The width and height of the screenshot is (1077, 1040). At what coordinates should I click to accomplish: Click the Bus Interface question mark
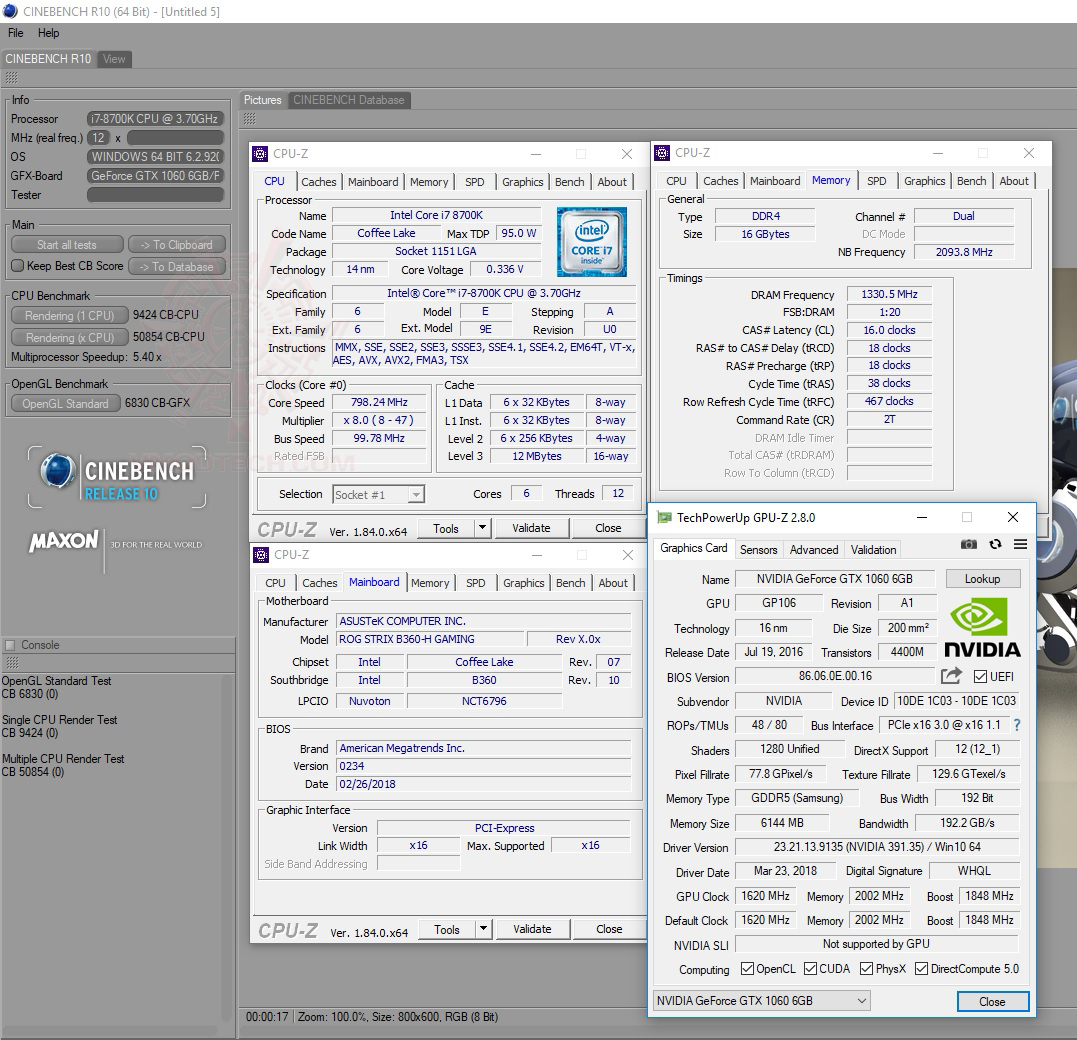(x=1017, y=725)
